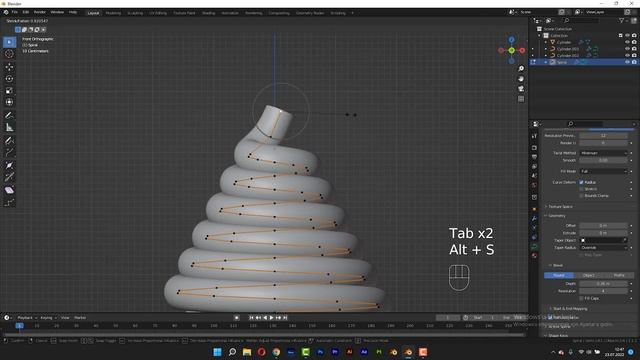Image resolution: width=640 pixels, height=360 pixels.
Task: Open the Edit menu
Action: coord(26,13)
